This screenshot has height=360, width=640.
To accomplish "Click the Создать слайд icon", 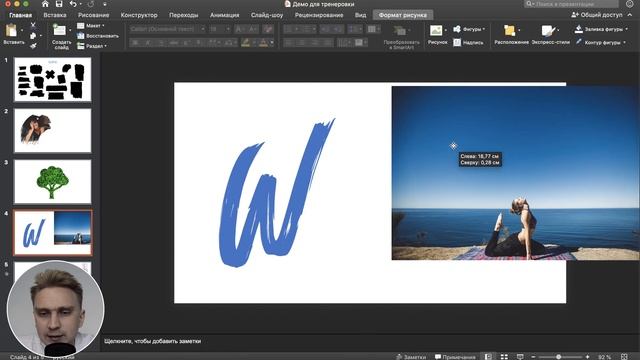I will pyautogui.click(x=60, y=30).
